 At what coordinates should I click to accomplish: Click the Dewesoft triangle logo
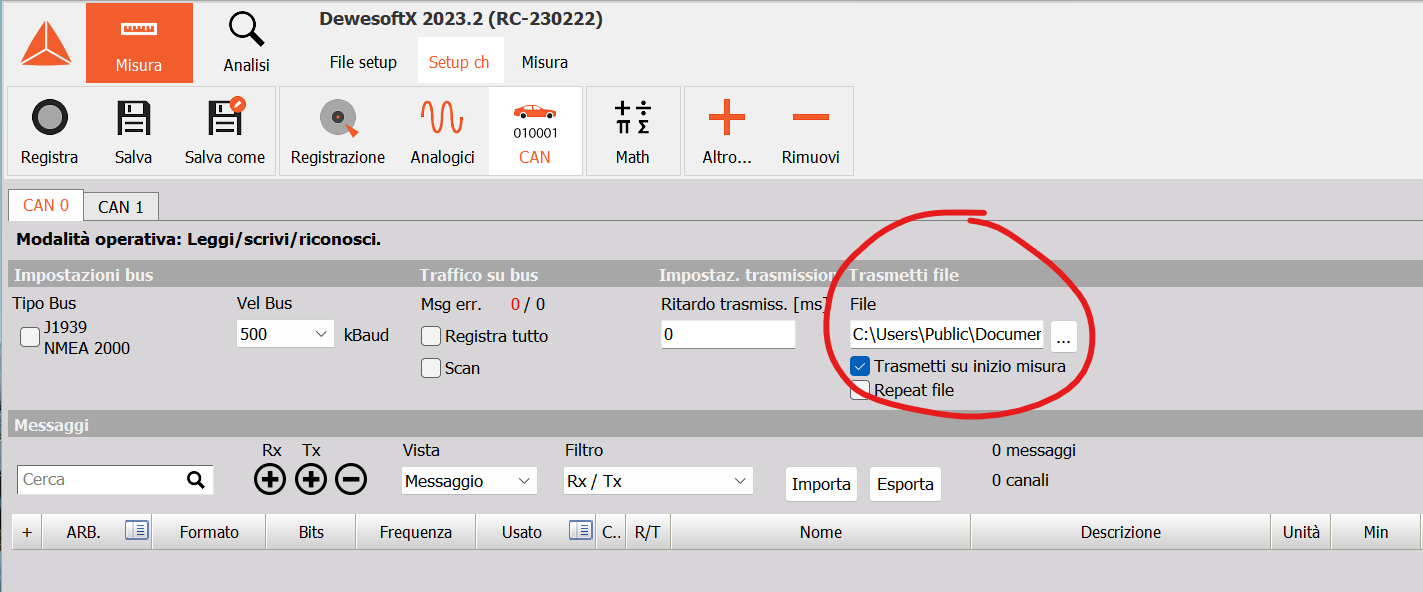(46, 43)
